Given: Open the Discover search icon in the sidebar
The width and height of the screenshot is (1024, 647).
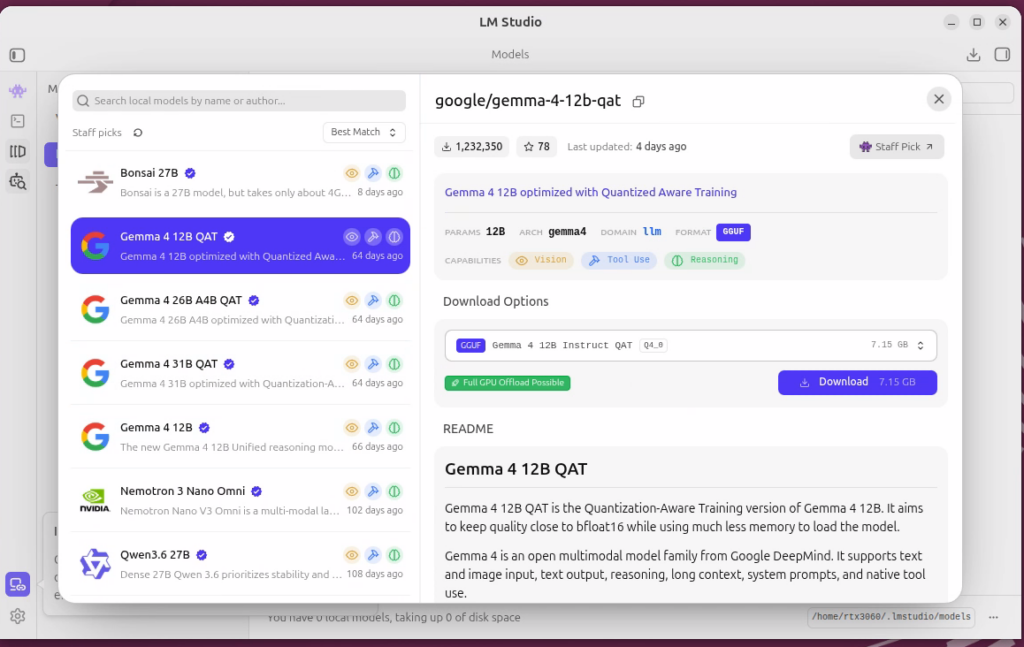Looking at the screenshot, I should pos(18,181).
